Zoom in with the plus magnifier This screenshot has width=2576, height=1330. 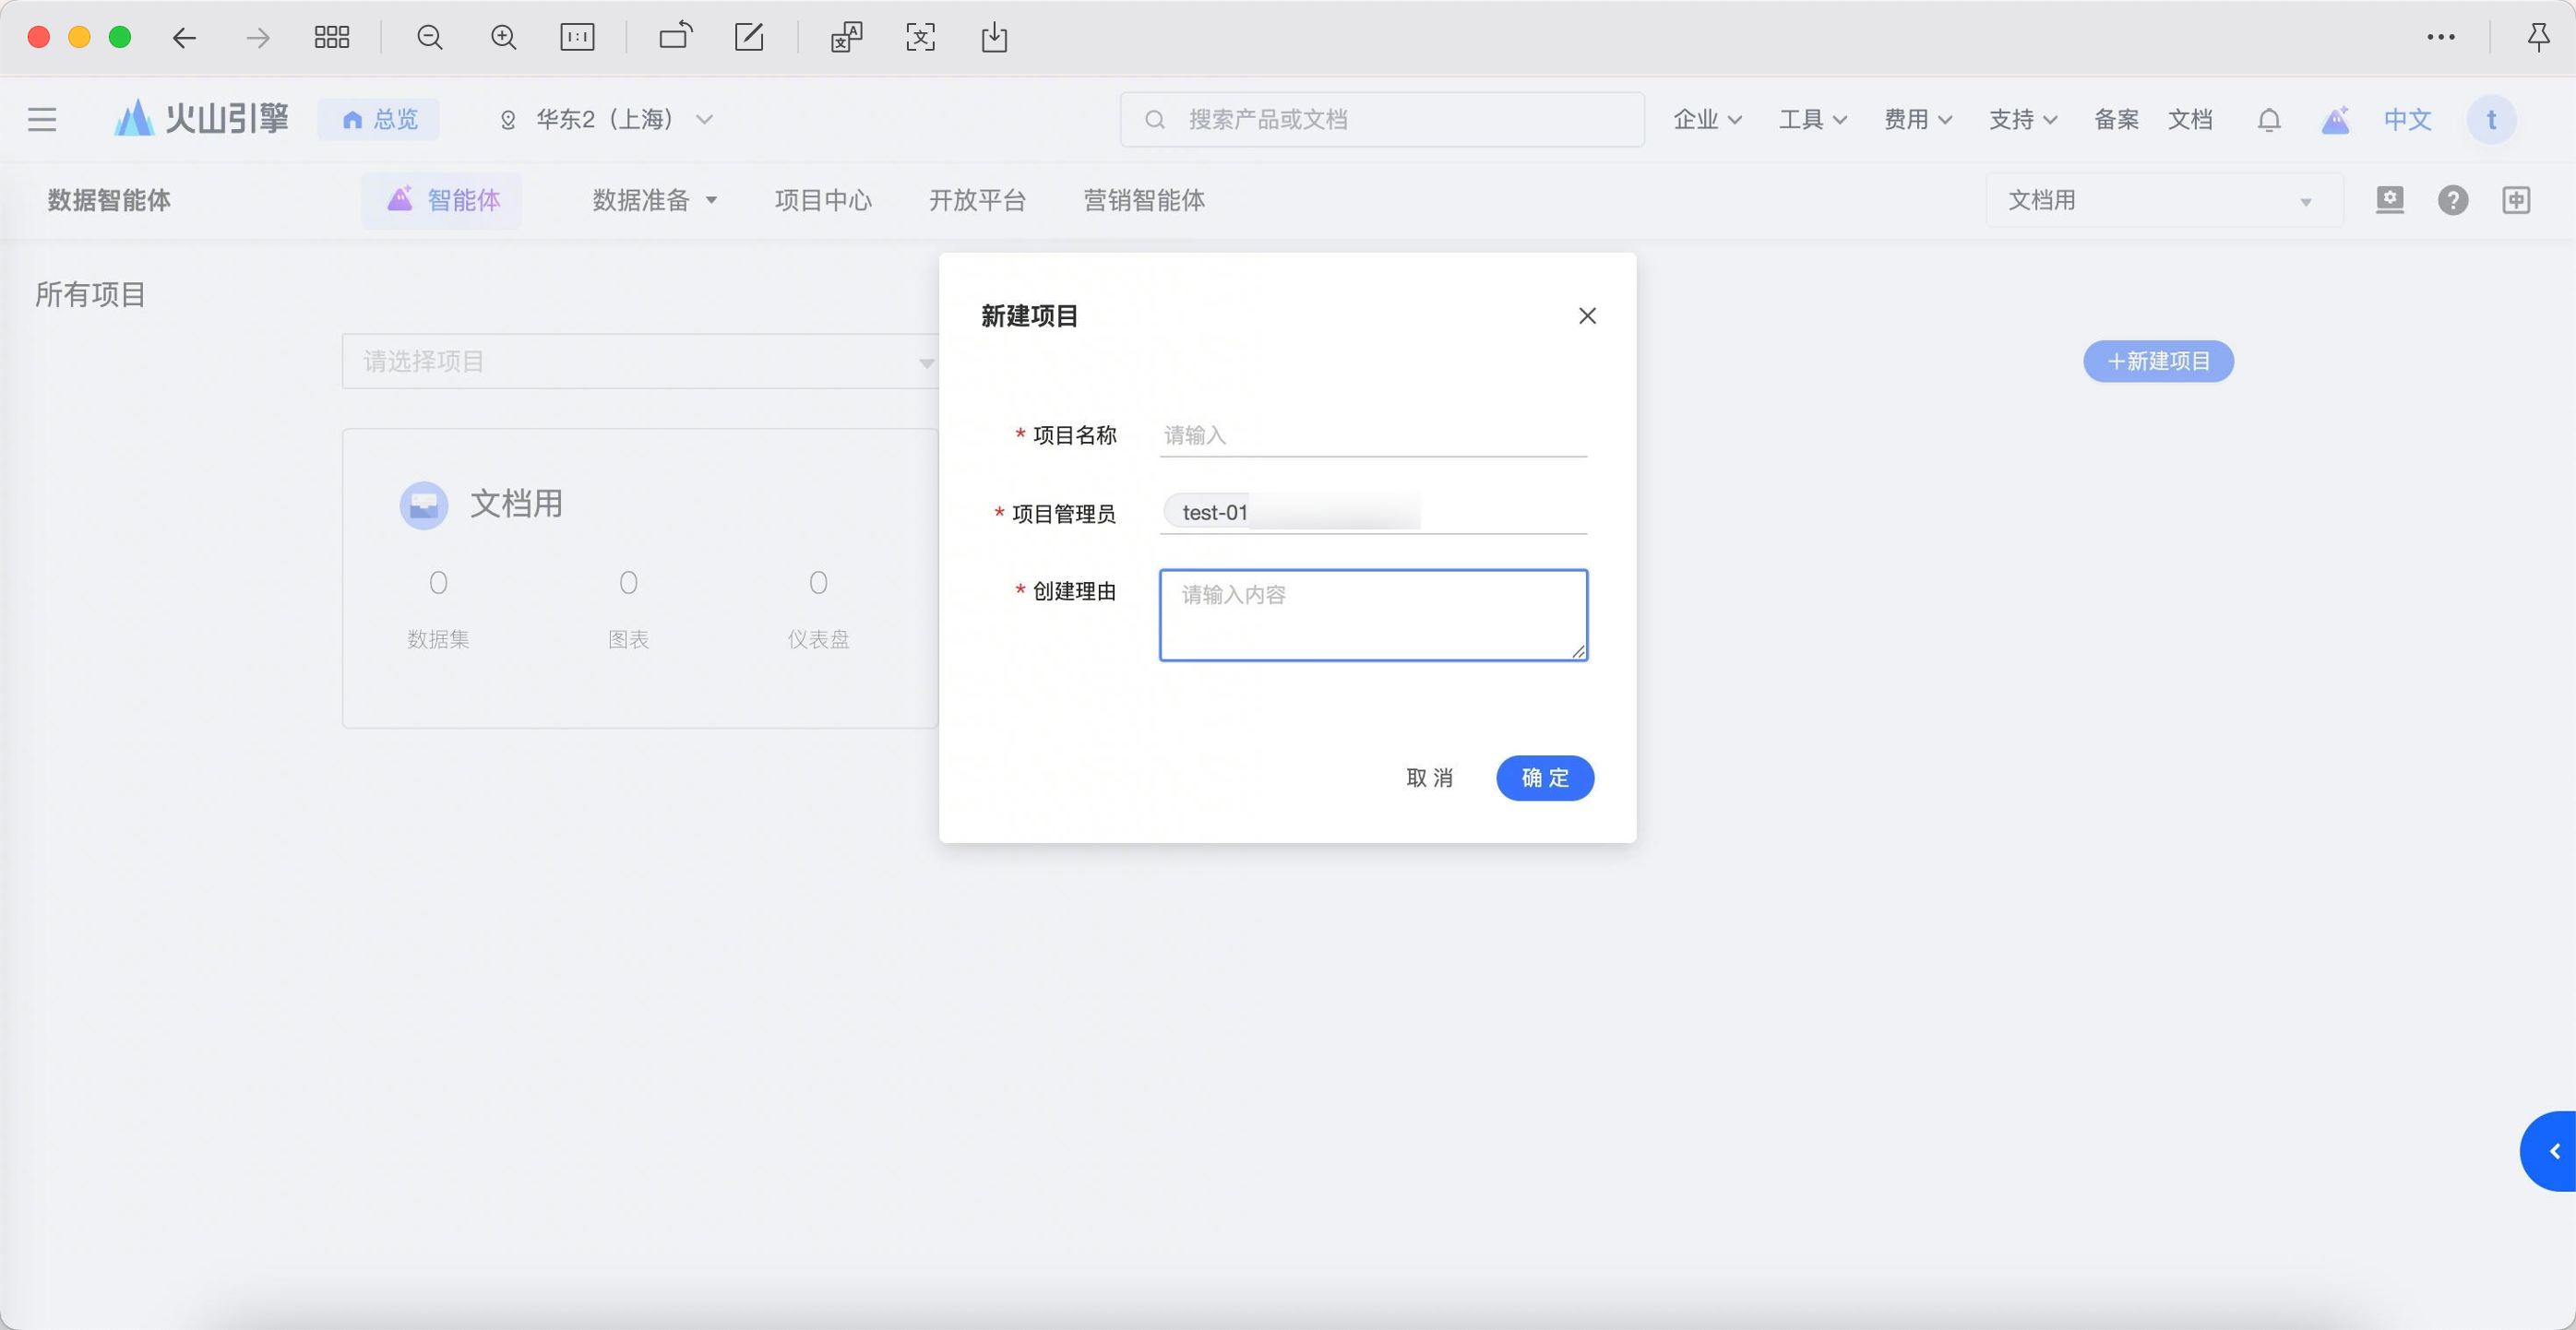pos(504,38)
